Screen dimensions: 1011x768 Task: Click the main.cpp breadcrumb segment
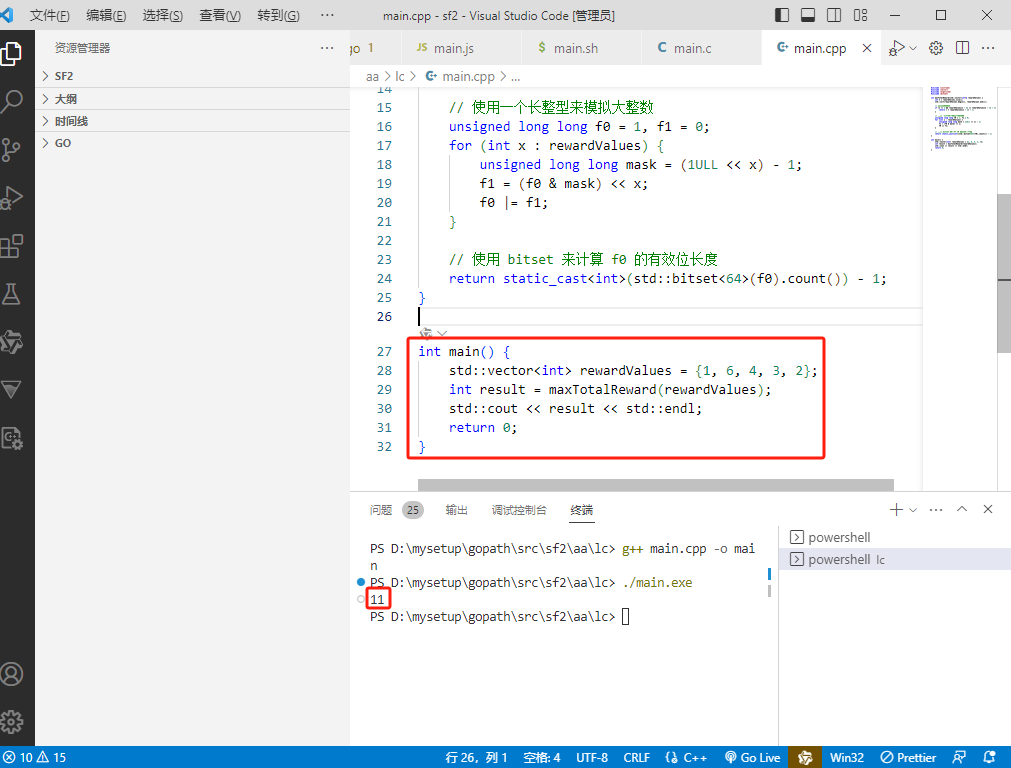click(460, 77)
